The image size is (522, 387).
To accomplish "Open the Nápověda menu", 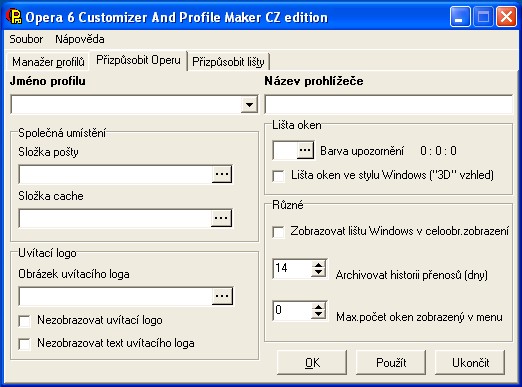I will tap(80, 39).
